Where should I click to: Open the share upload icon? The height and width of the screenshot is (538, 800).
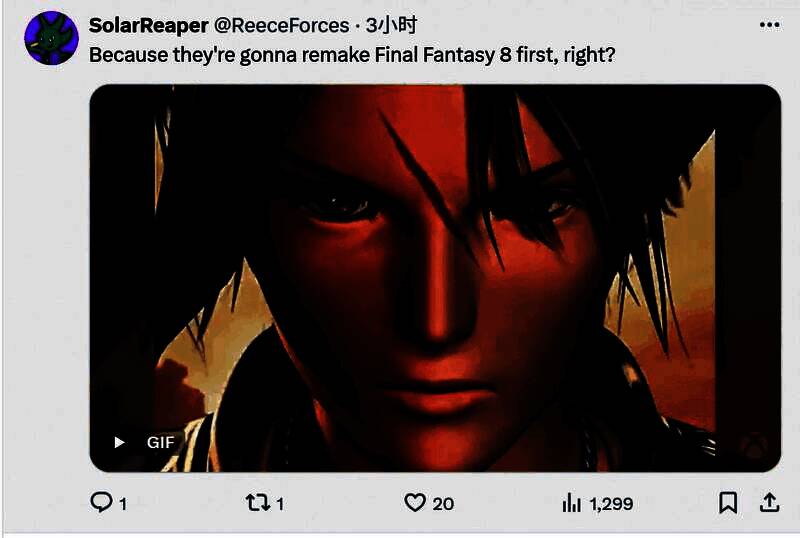coord(769,503)
